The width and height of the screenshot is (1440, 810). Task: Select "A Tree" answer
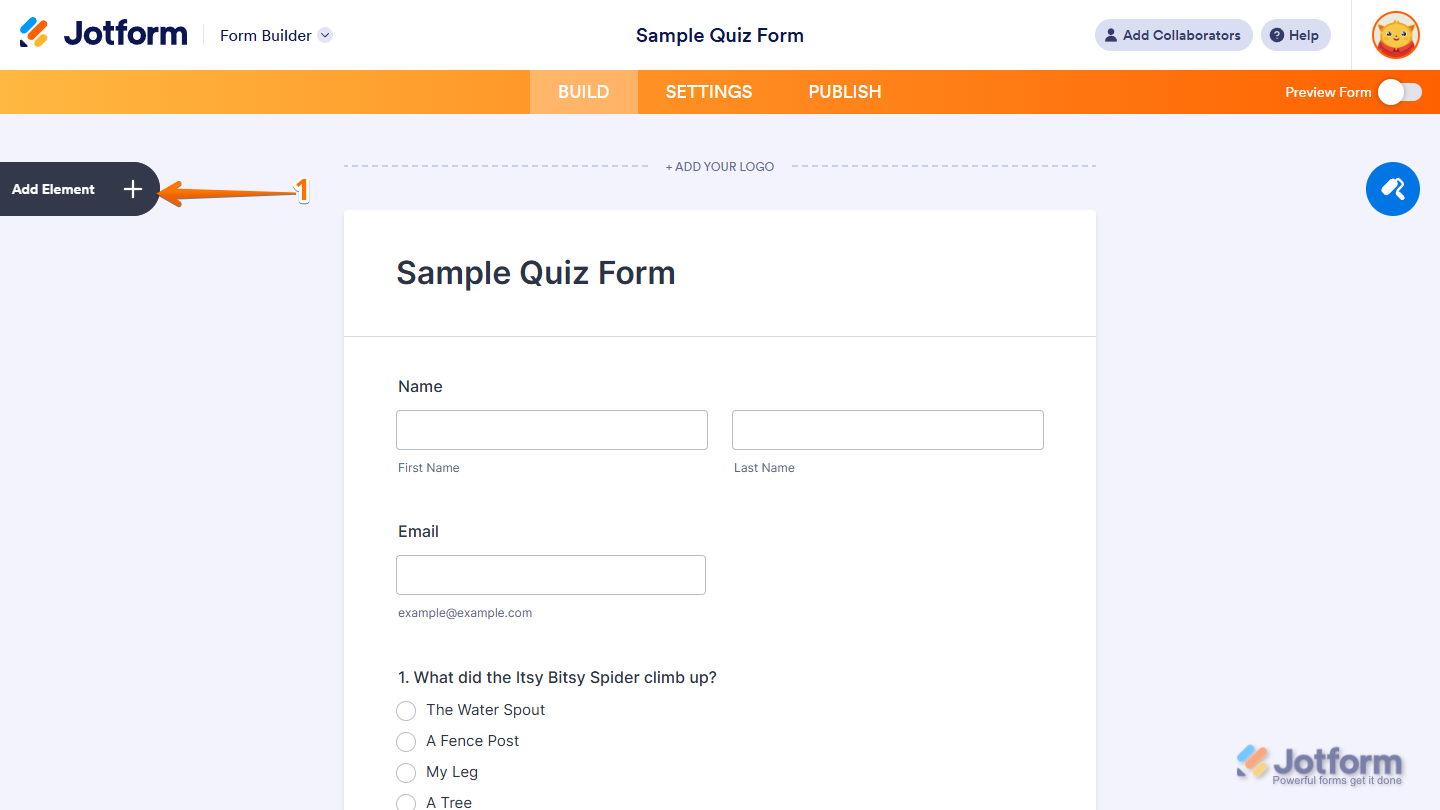click(406, 801)
